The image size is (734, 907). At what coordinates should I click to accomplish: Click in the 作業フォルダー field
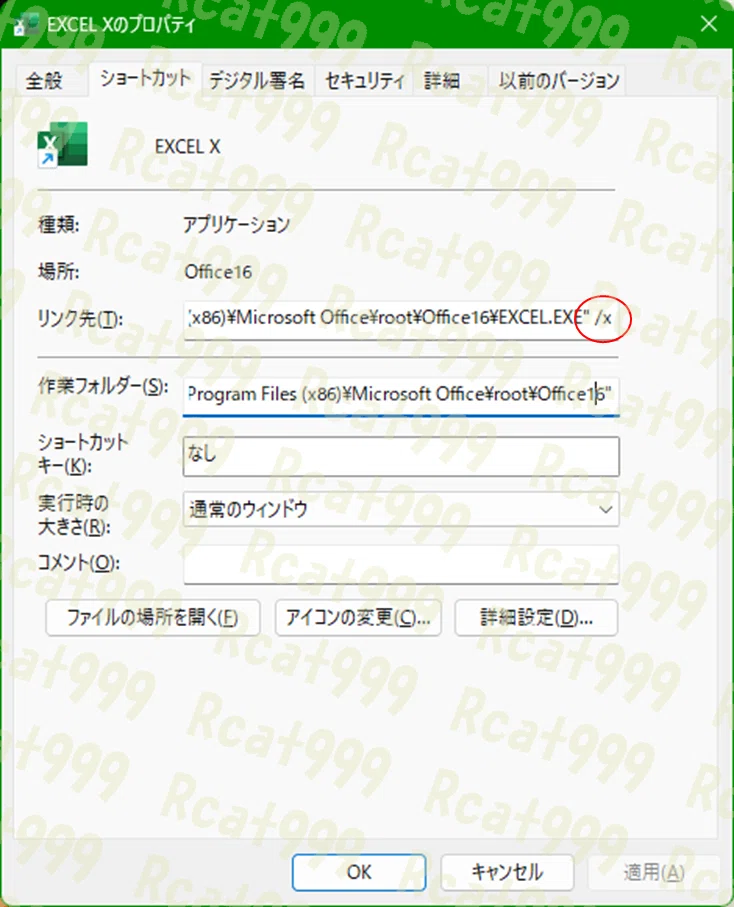(x=400, y=395)
